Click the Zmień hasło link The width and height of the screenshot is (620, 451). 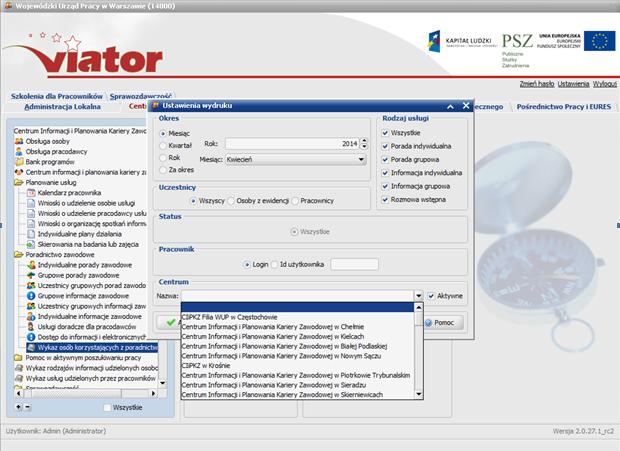click(x=537, y=84)
